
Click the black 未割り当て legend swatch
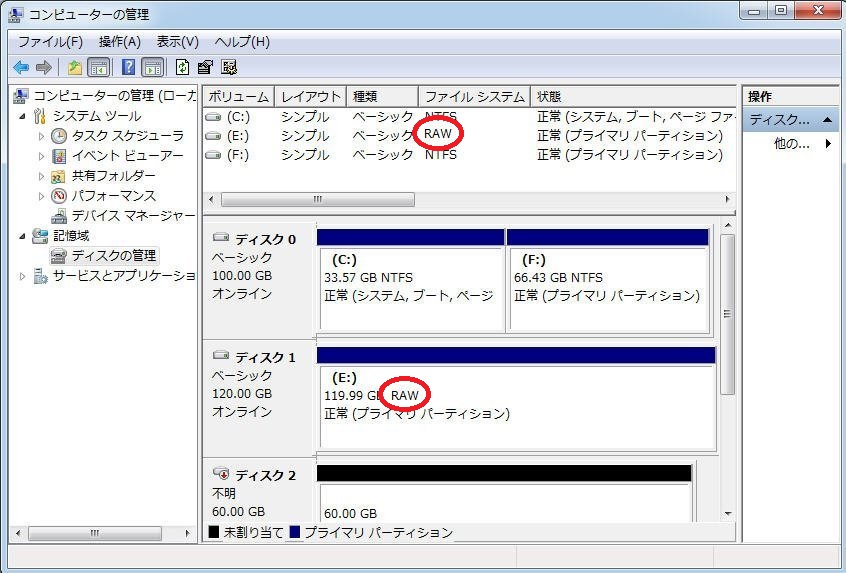click(214, 533)
